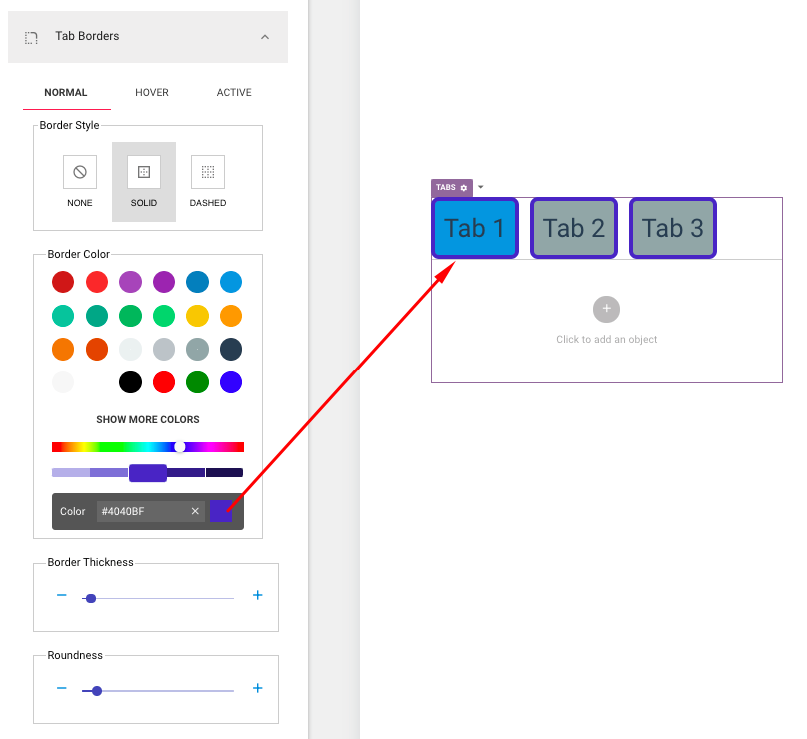Switch to the HOVER state tab
Viewport: 807px width, 739px height.
(152, 93)
